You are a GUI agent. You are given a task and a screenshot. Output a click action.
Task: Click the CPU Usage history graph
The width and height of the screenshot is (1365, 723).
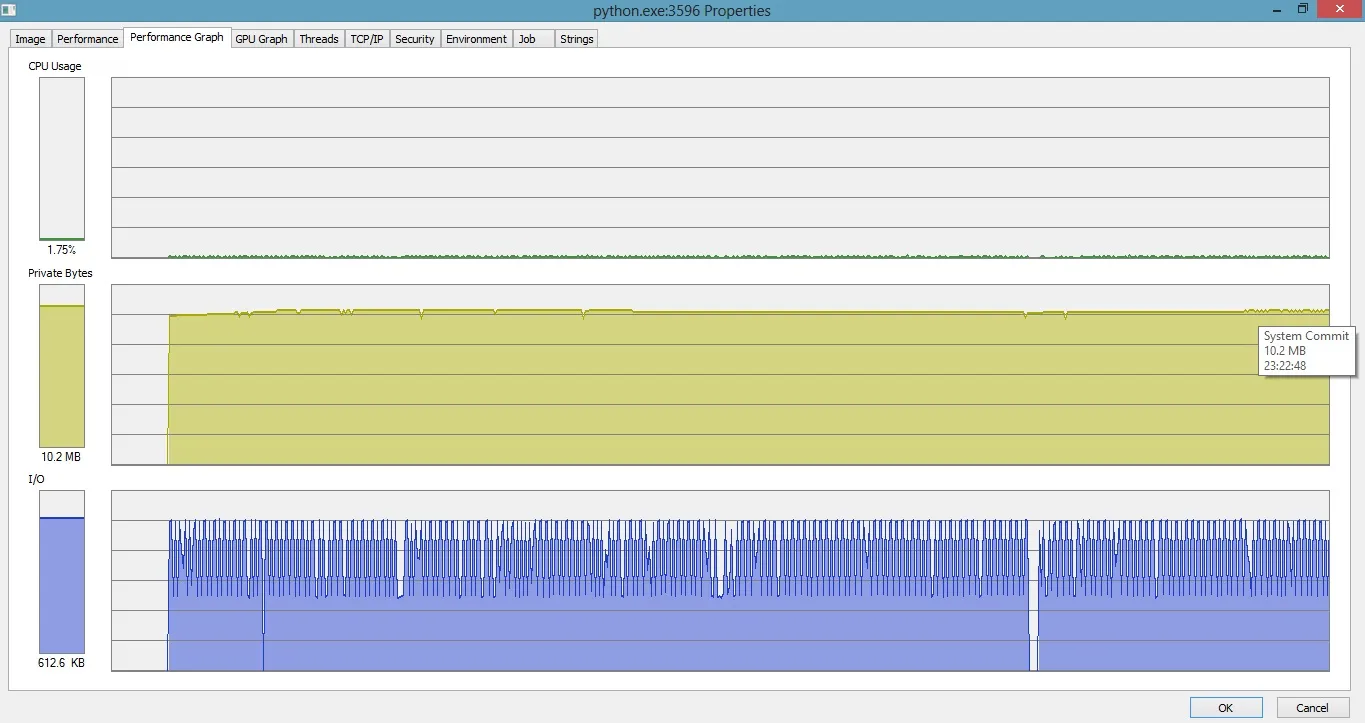pos(720,168)
